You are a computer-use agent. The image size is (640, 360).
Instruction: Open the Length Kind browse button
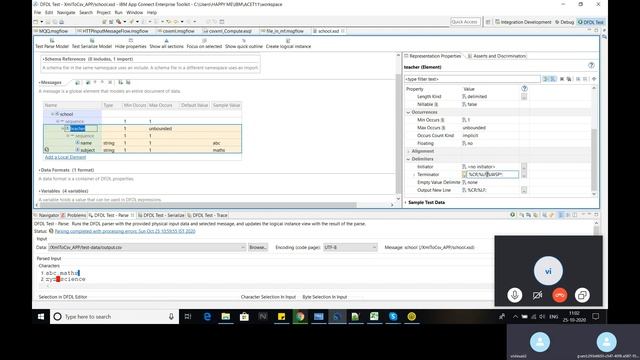(524, 97)
